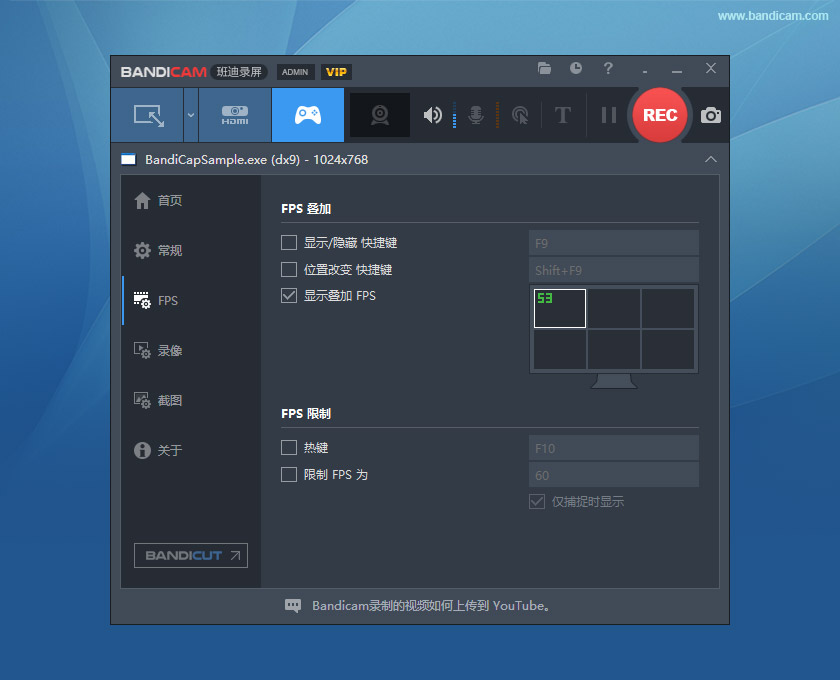Select top-center FPS overlay position
The image size is (840, 680).
(x=614, y=308)
